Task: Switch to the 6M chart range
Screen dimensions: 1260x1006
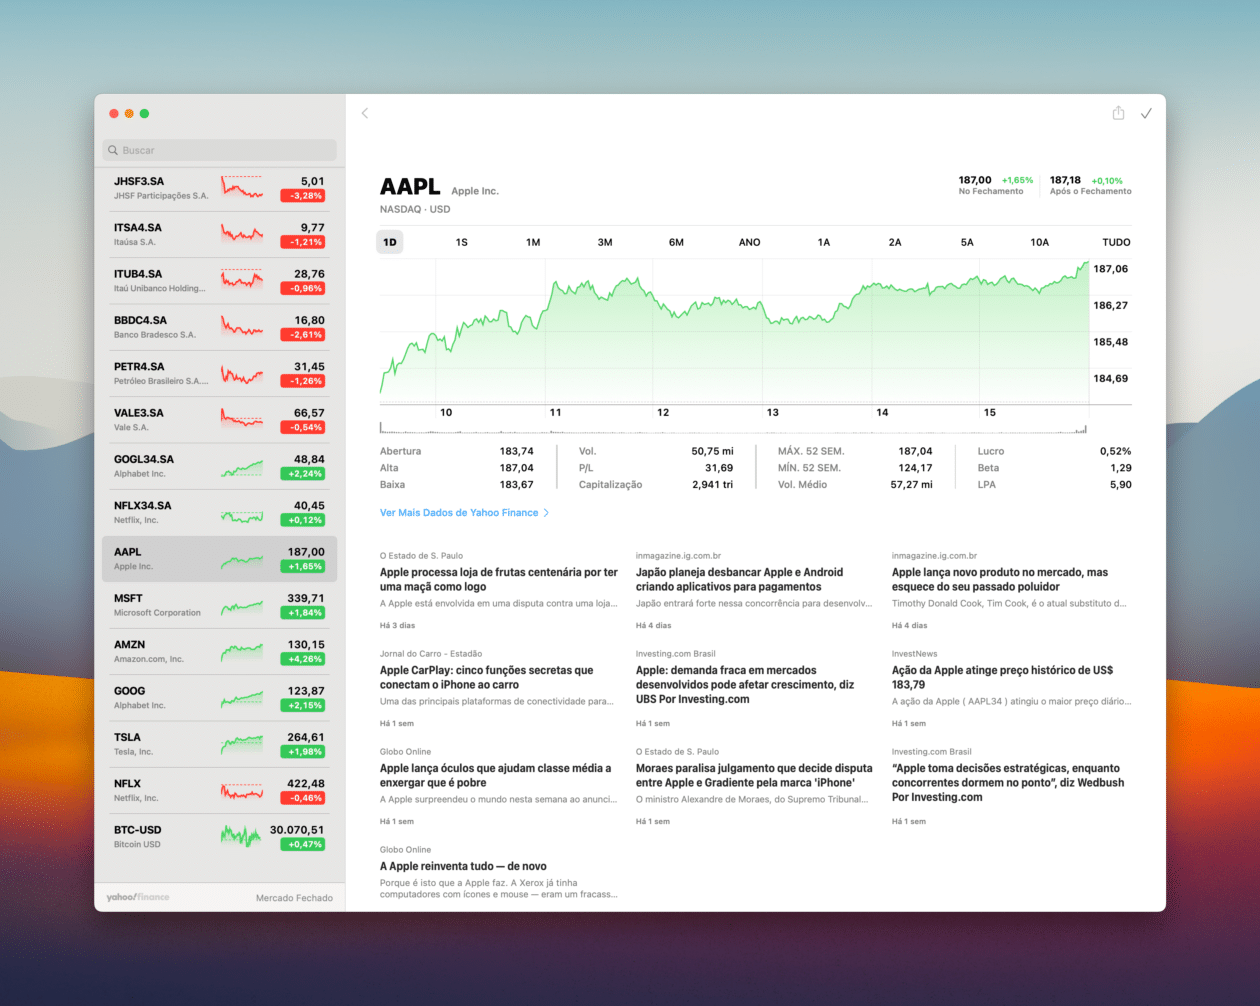Action: tap(676, 242)
